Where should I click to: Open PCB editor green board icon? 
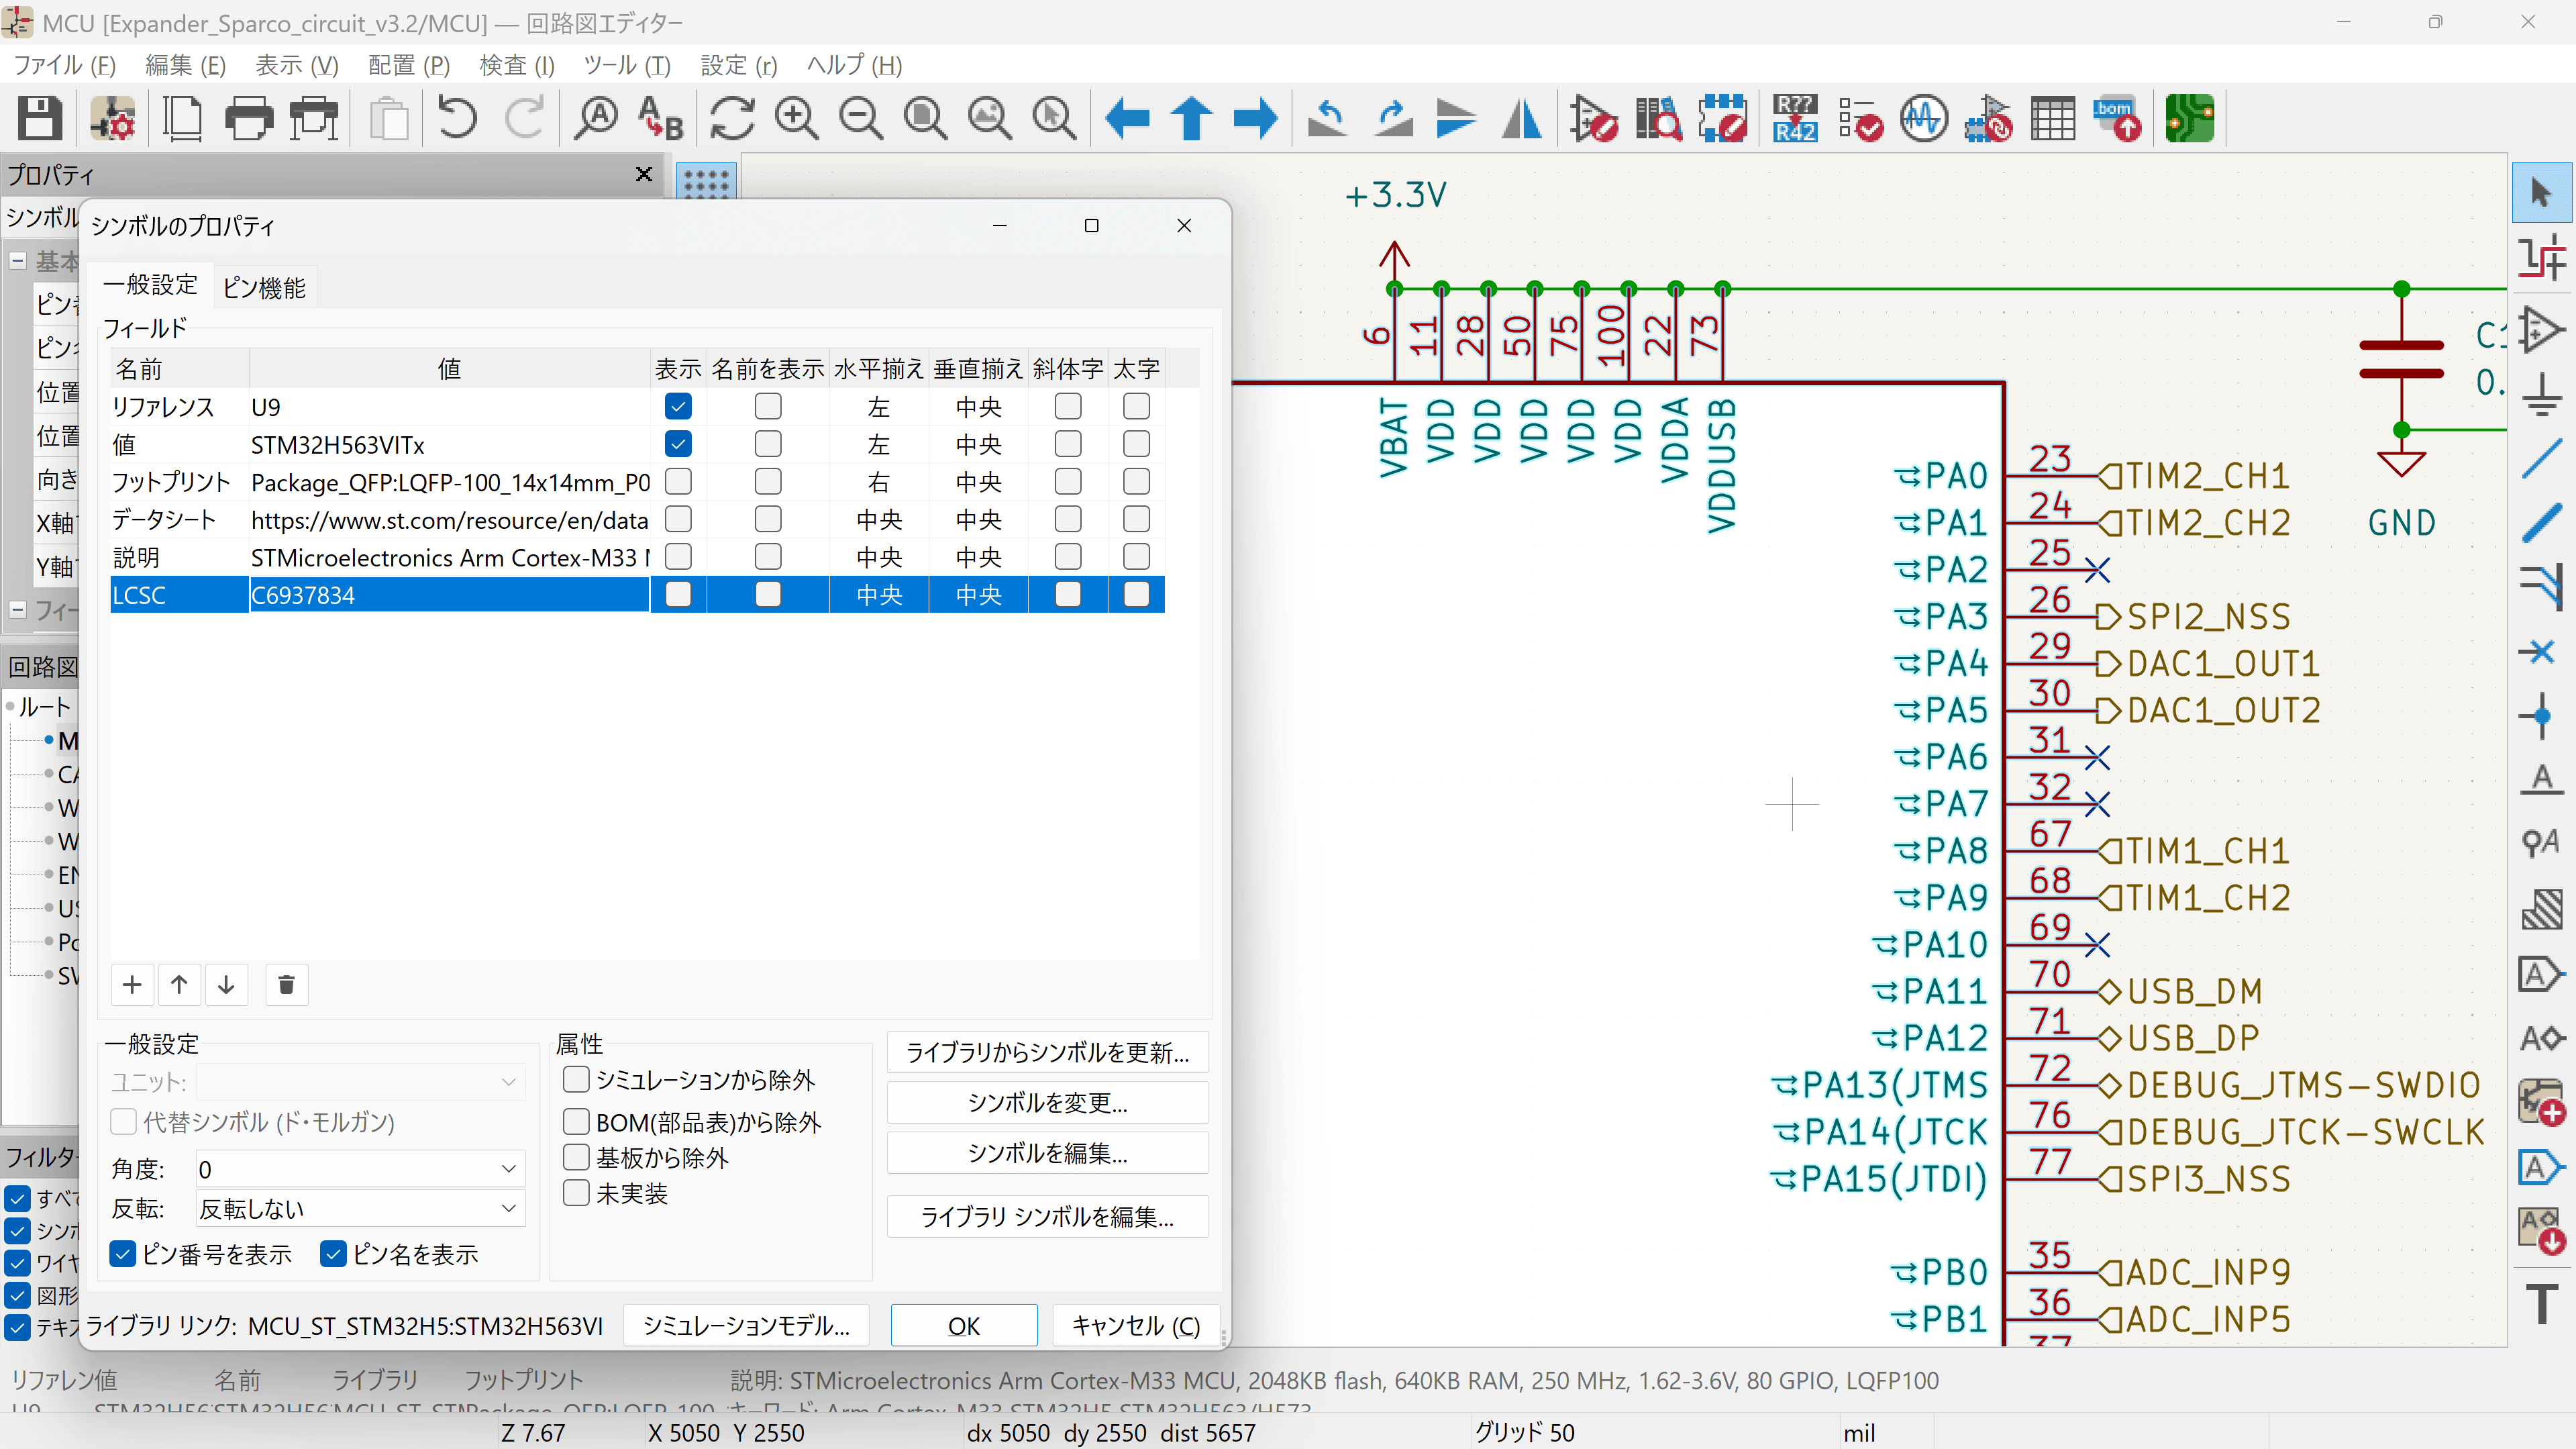pos(2189,119)
